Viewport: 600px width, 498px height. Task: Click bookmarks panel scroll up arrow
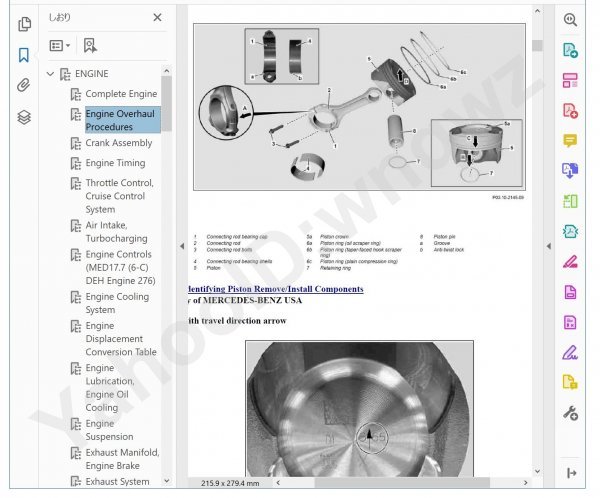pos(166,71)
